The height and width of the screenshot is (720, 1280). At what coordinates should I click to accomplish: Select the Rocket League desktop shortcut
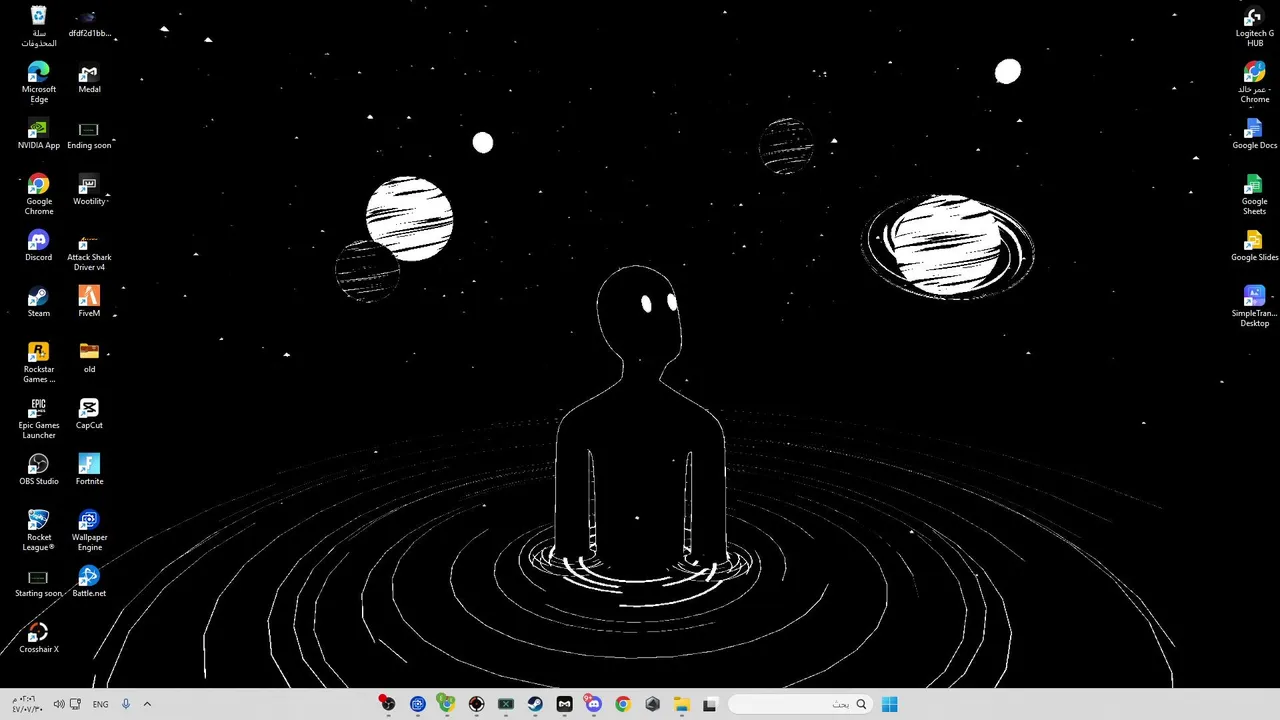(x=38, y=531)
